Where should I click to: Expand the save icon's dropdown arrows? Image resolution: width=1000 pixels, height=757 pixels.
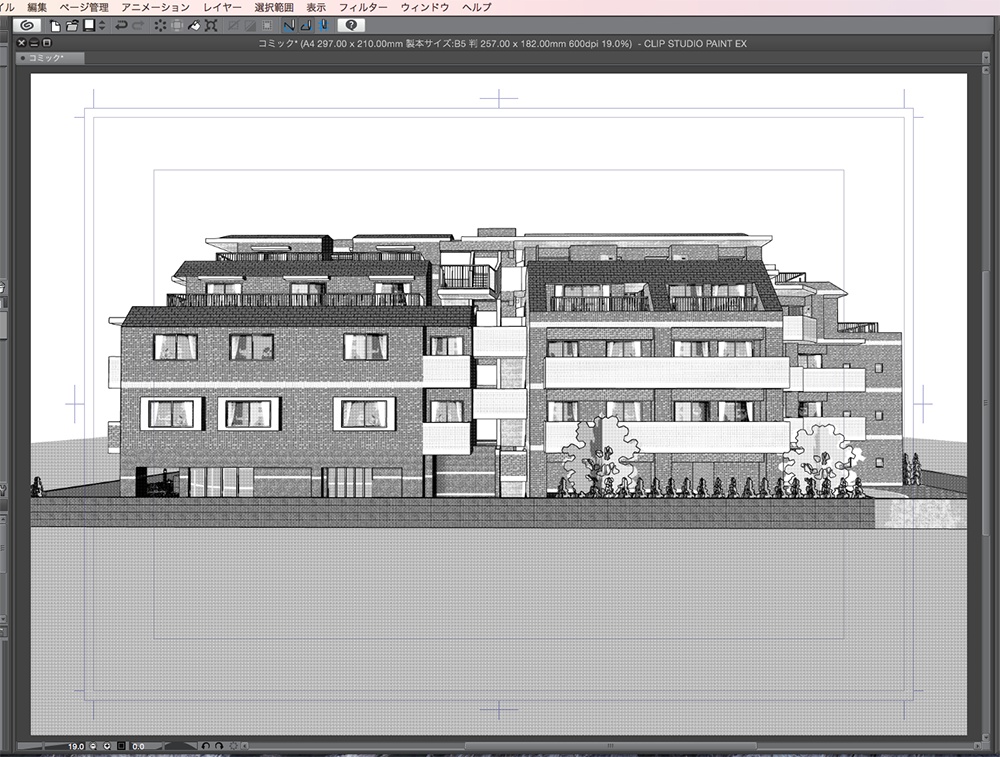100,27
